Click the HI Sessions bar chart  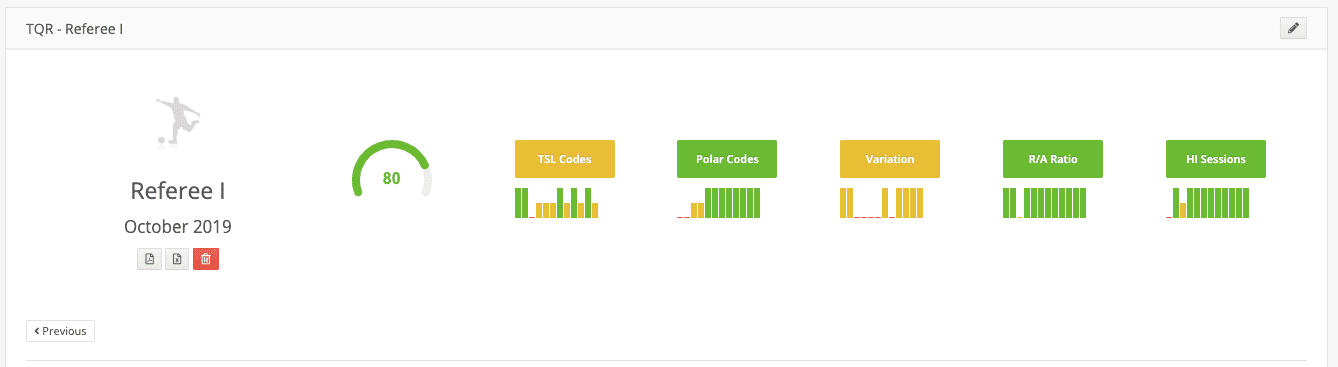point(1208,203)
